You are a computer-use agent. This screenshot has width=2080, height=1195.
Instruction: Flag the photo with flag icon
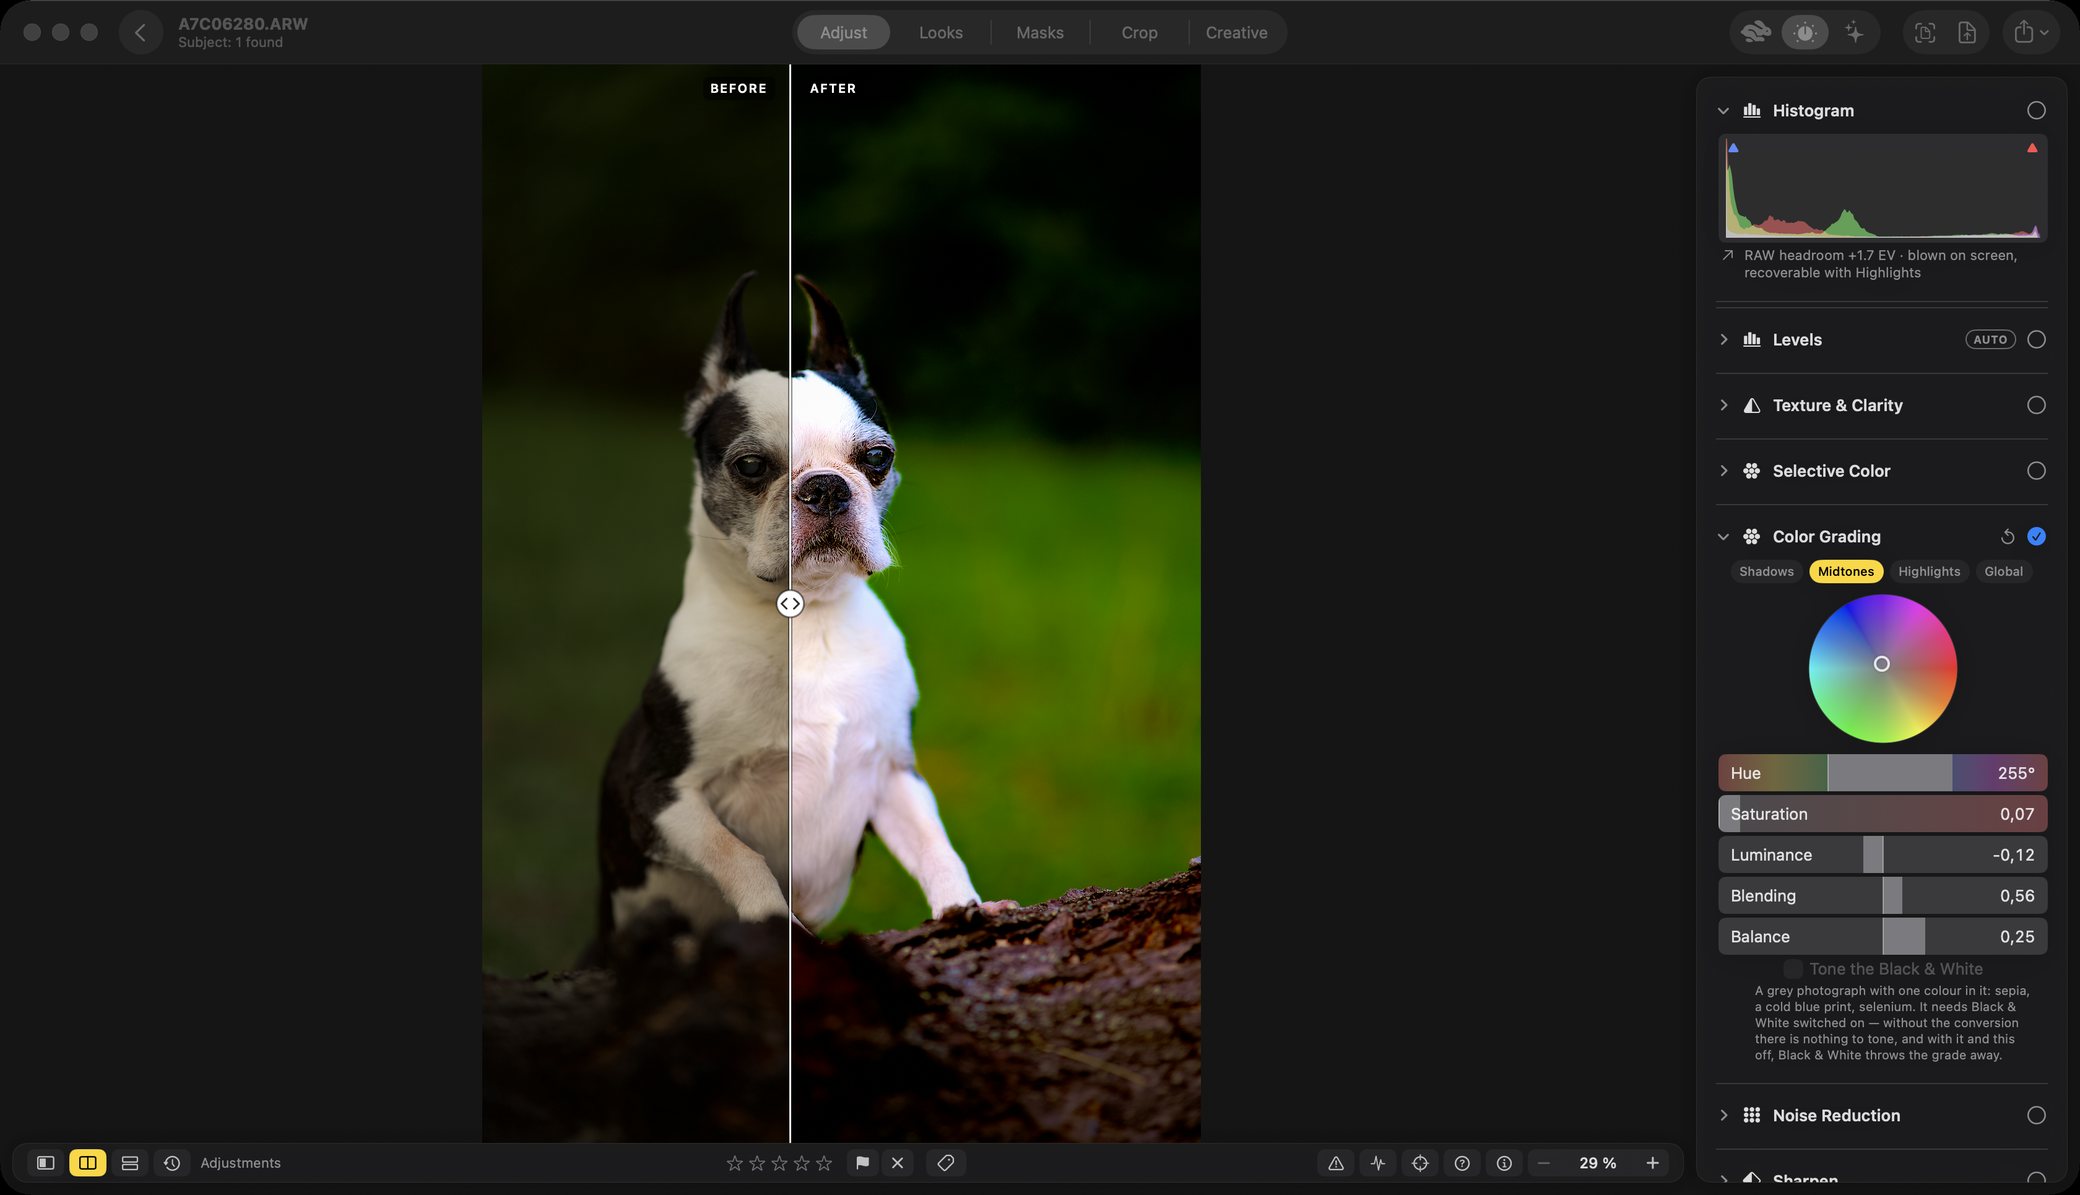pyautogui.click(x=862, y=1163)
